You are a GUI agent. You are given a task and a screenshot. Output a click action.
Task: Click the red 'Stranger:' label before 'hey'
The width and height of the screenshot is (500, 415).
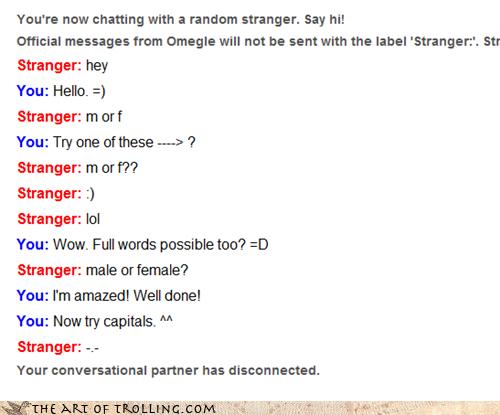[49, 65]
